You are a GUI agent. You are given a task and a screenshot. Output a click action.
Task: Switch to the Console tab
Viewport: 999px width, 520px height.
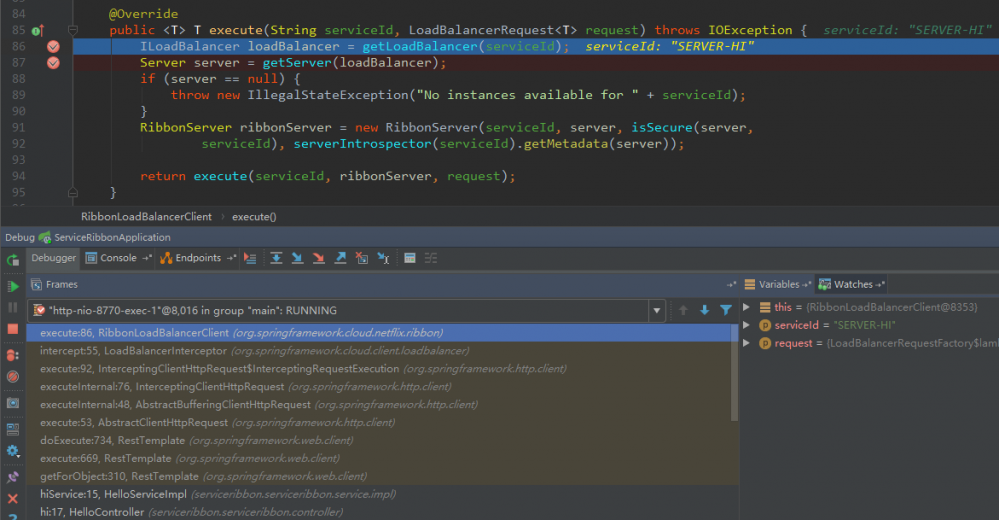pyautogui.click(x=118, y=258)
